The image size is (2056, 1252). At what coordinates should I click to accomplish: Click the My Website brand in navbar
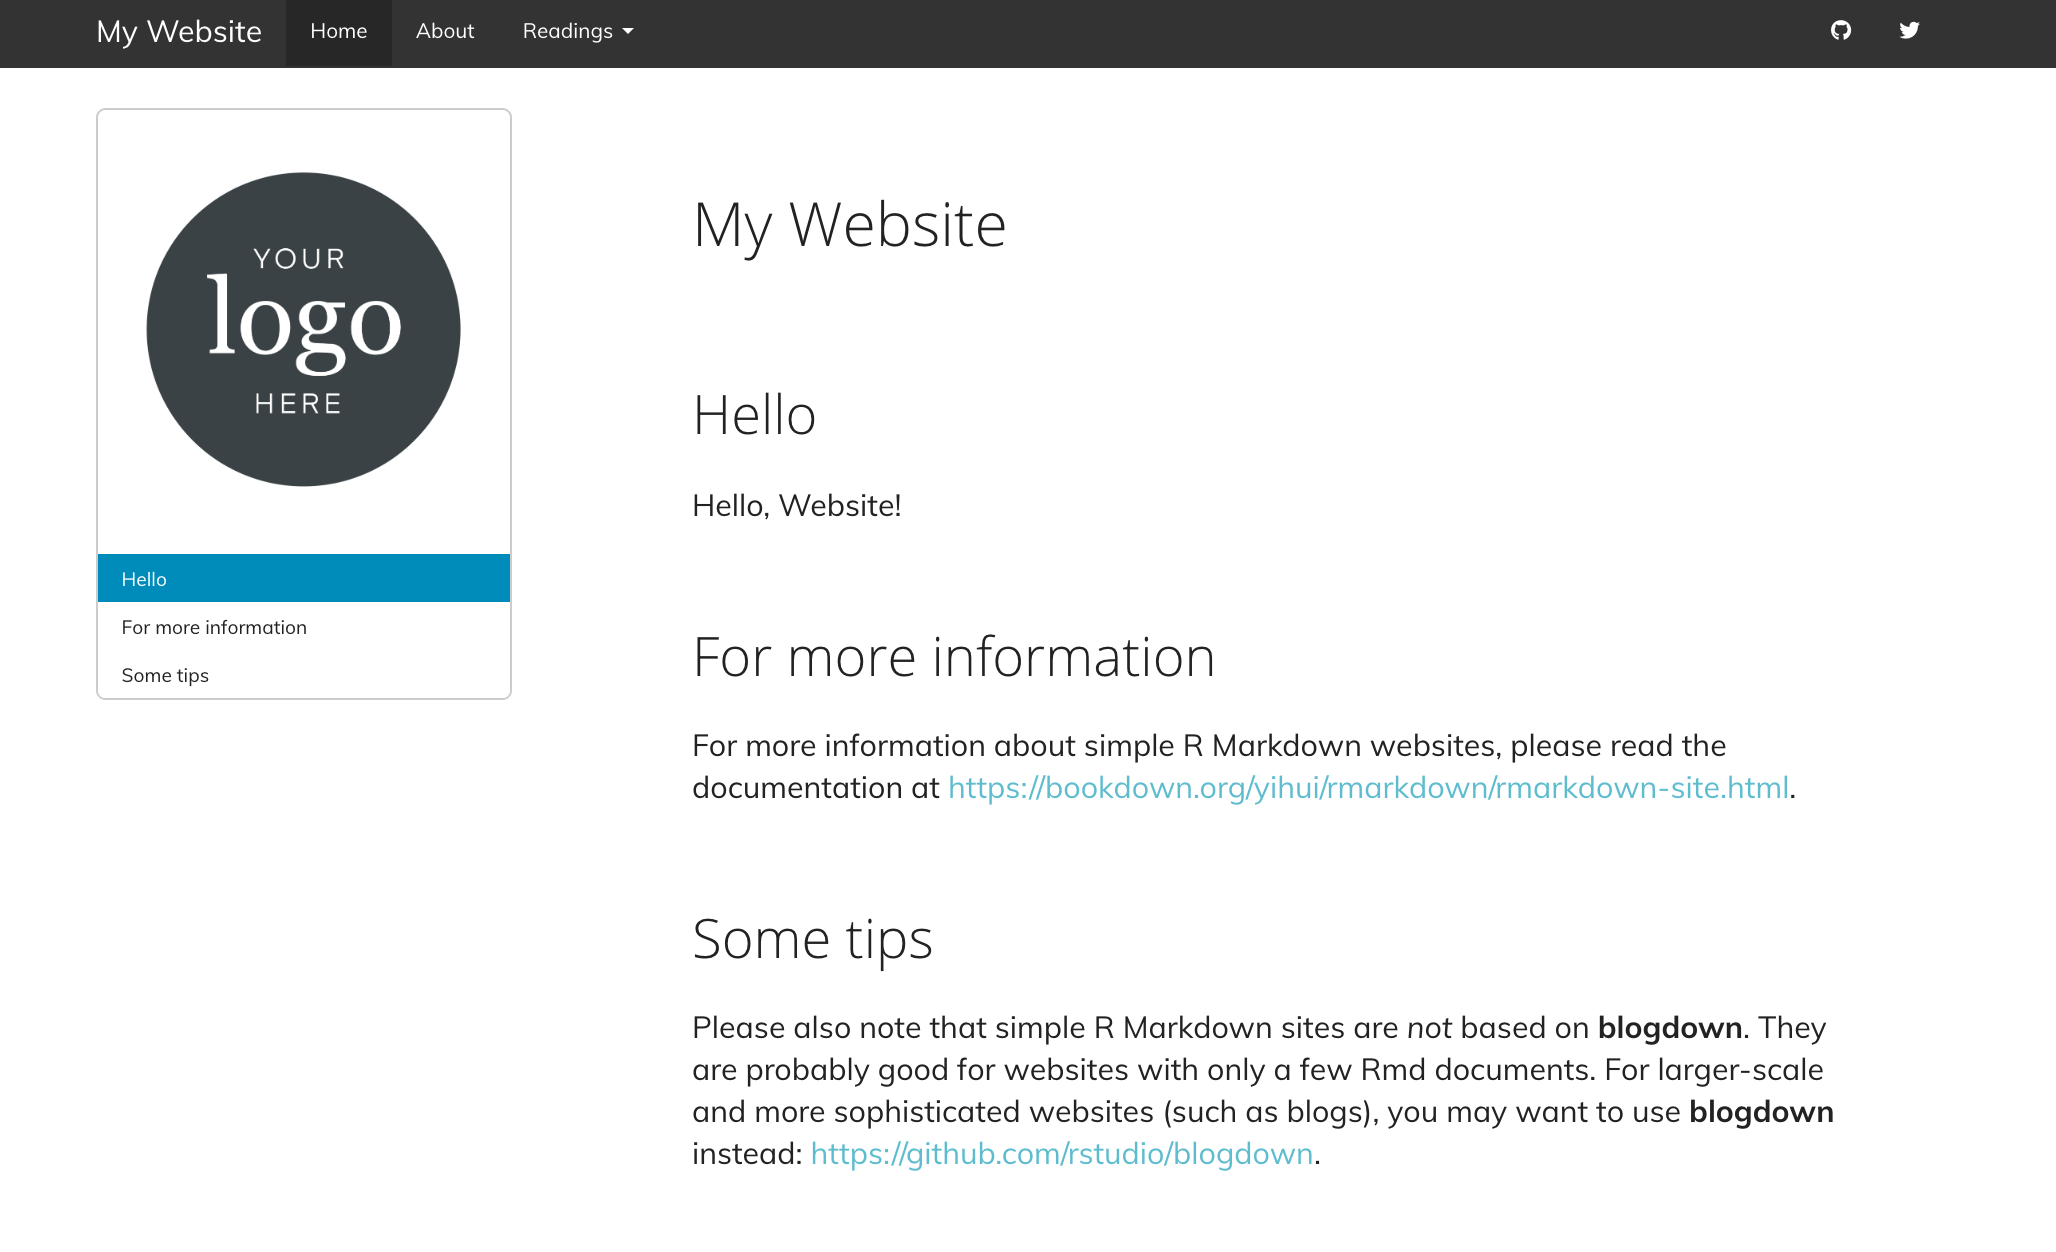(x=179, y=32)
